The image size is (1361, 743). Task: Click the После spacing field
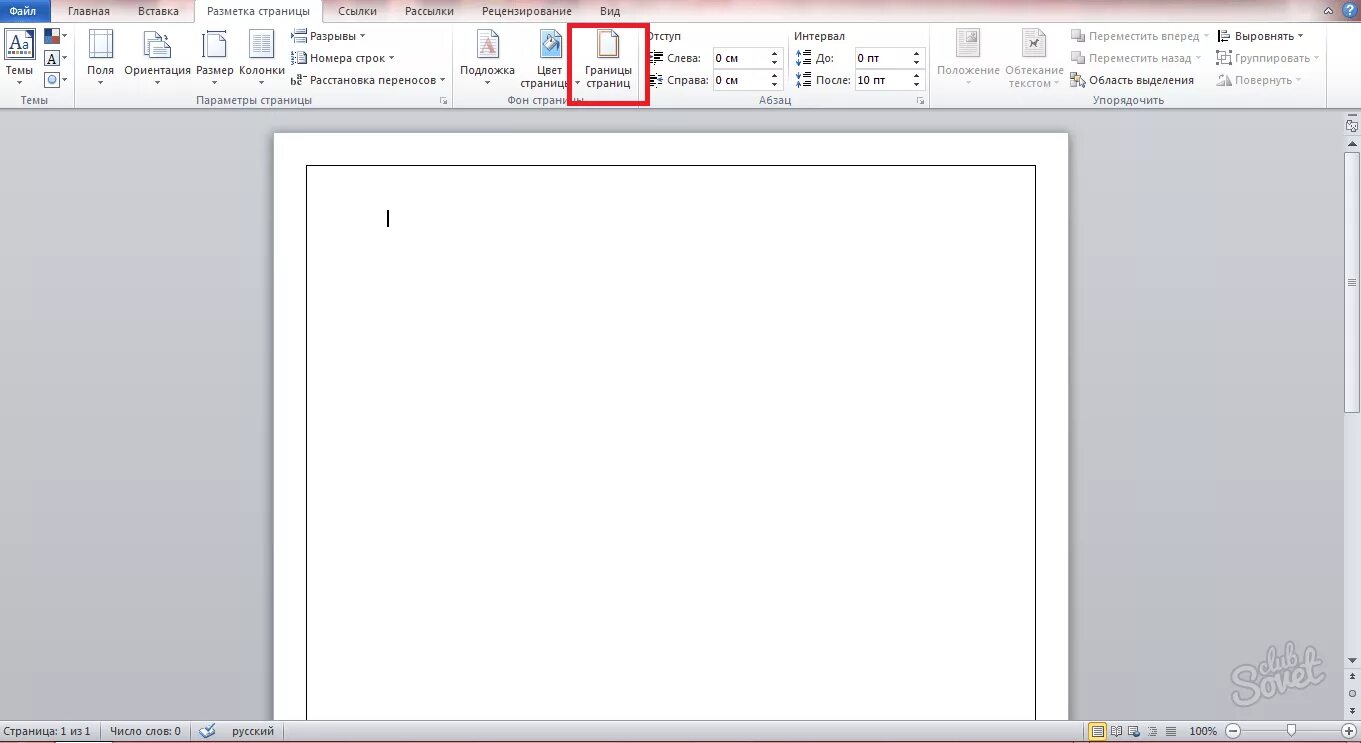882,80
